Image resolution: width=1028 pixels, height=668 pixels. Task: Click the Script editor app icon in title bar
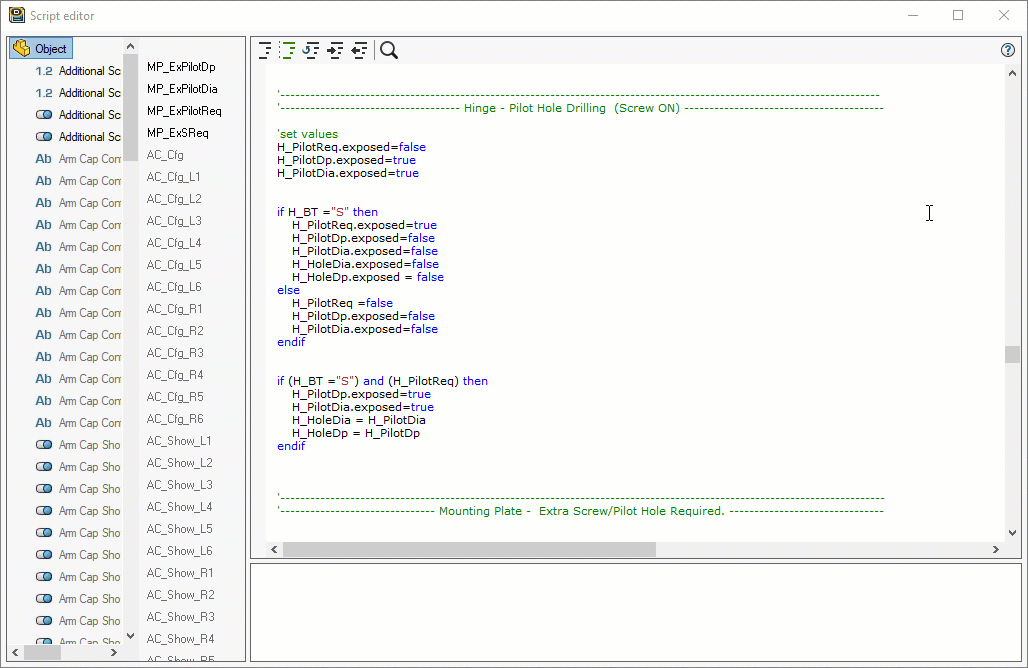[16, 15]
